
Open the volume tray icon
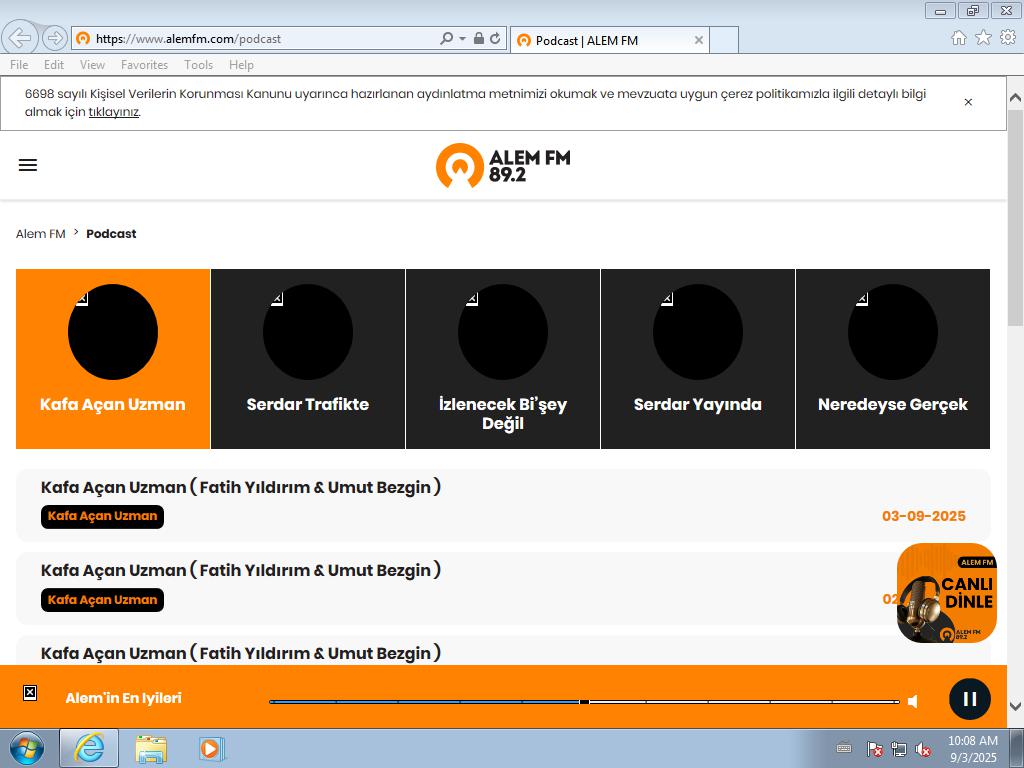click(x=923, y=749)
